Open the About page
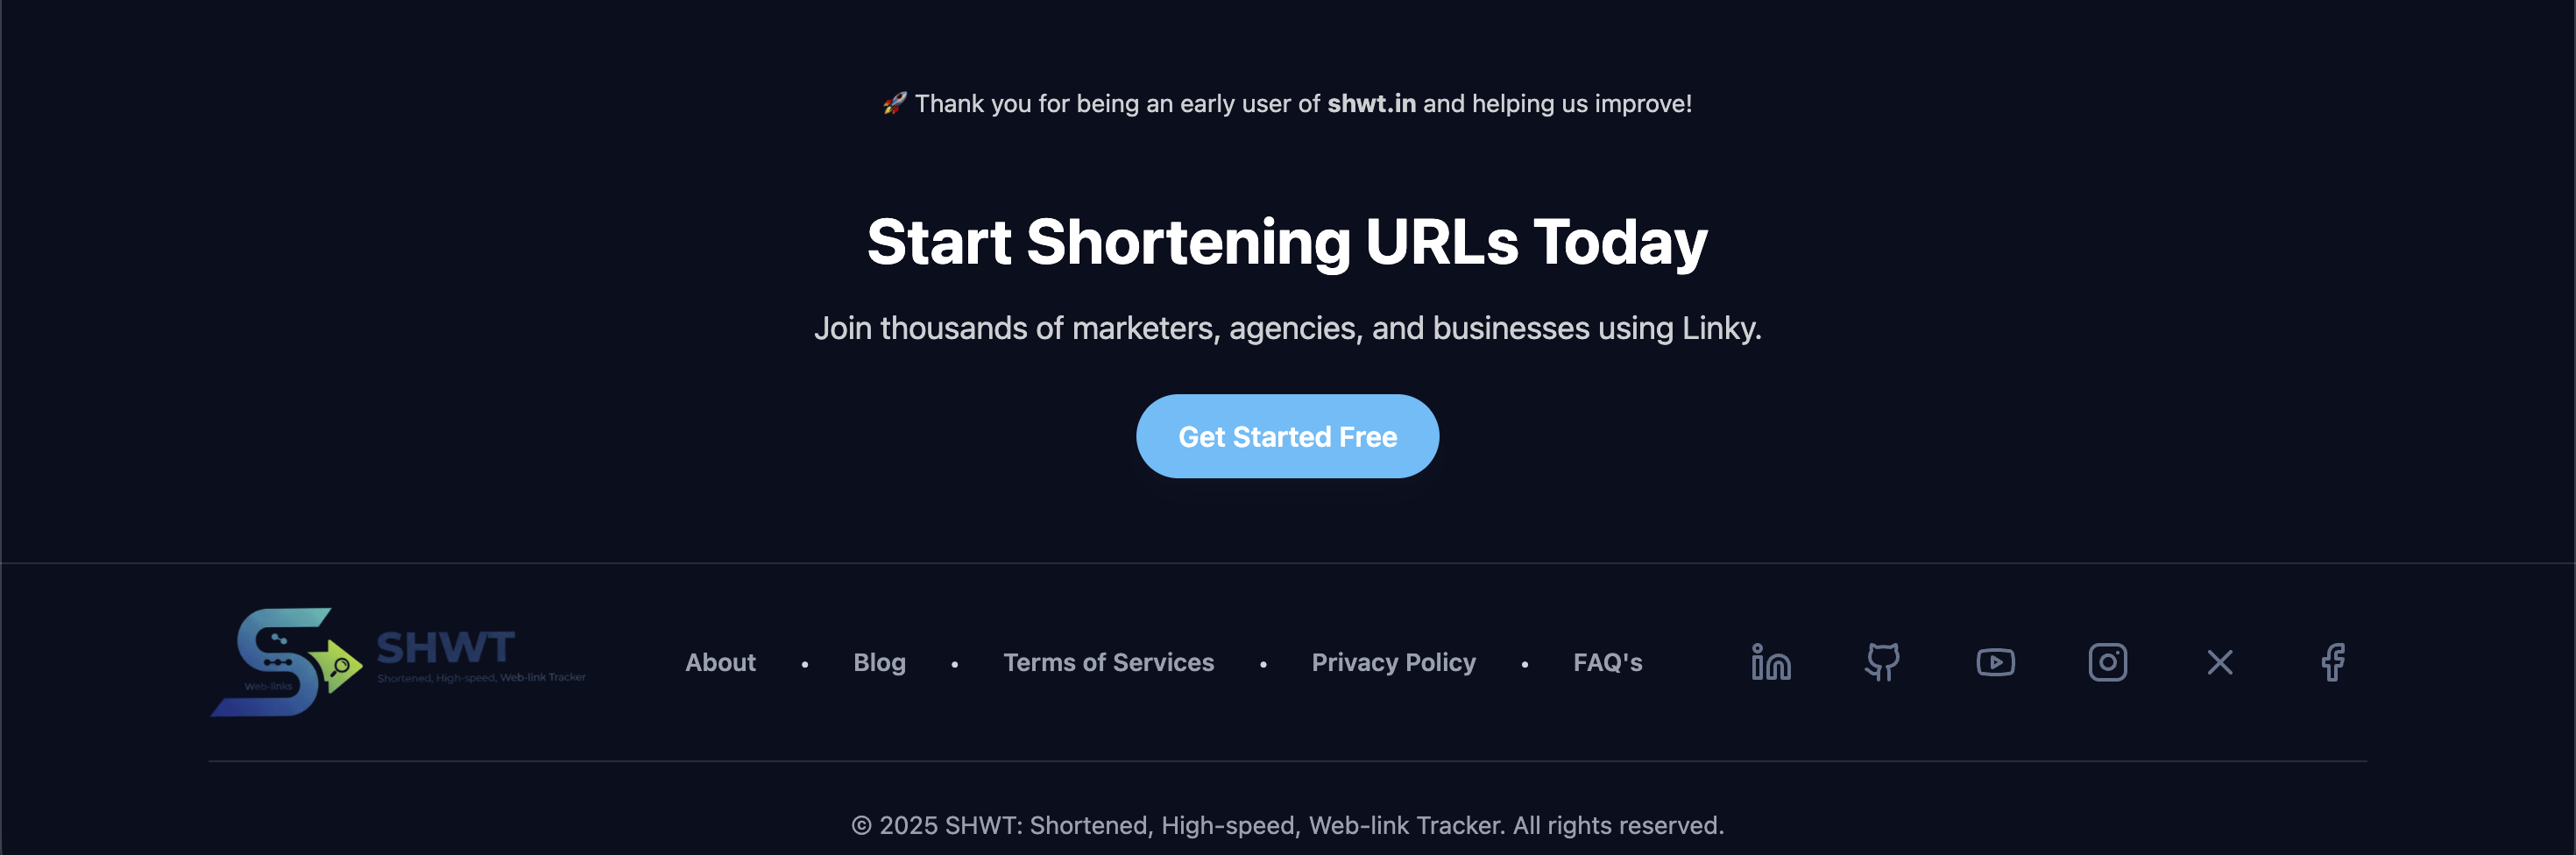The height and width of the screenshot is (855, 2576). tap(720, 662)
